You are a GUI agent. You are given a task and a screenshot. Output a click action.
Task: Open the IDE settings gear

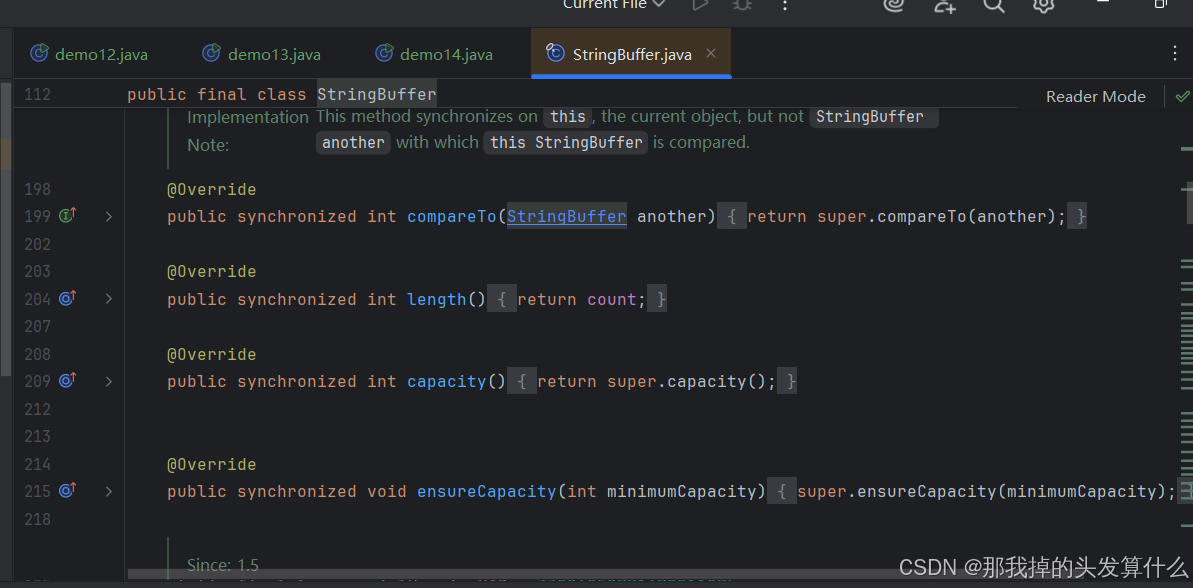tap(1043, 5)
